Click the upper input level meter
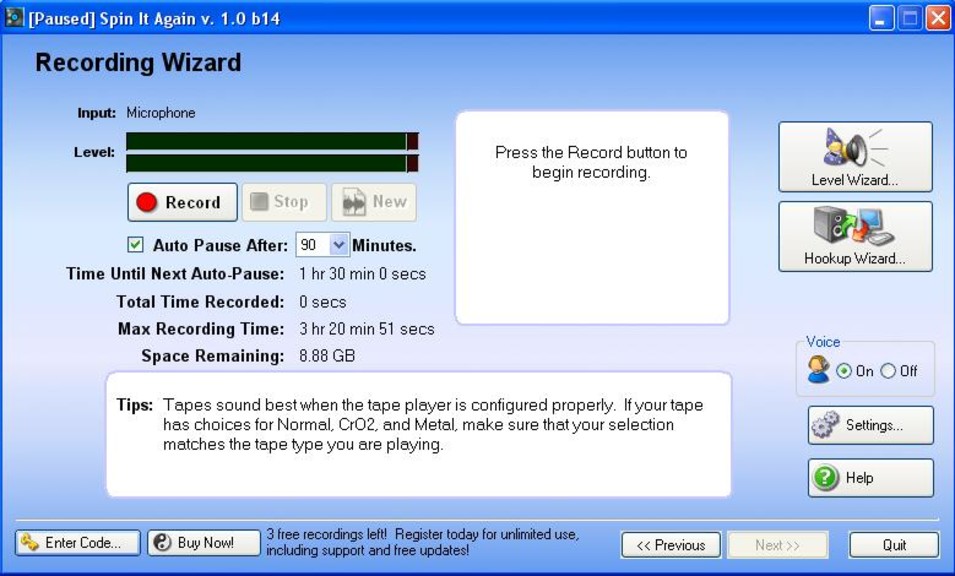 pos(272,141)
